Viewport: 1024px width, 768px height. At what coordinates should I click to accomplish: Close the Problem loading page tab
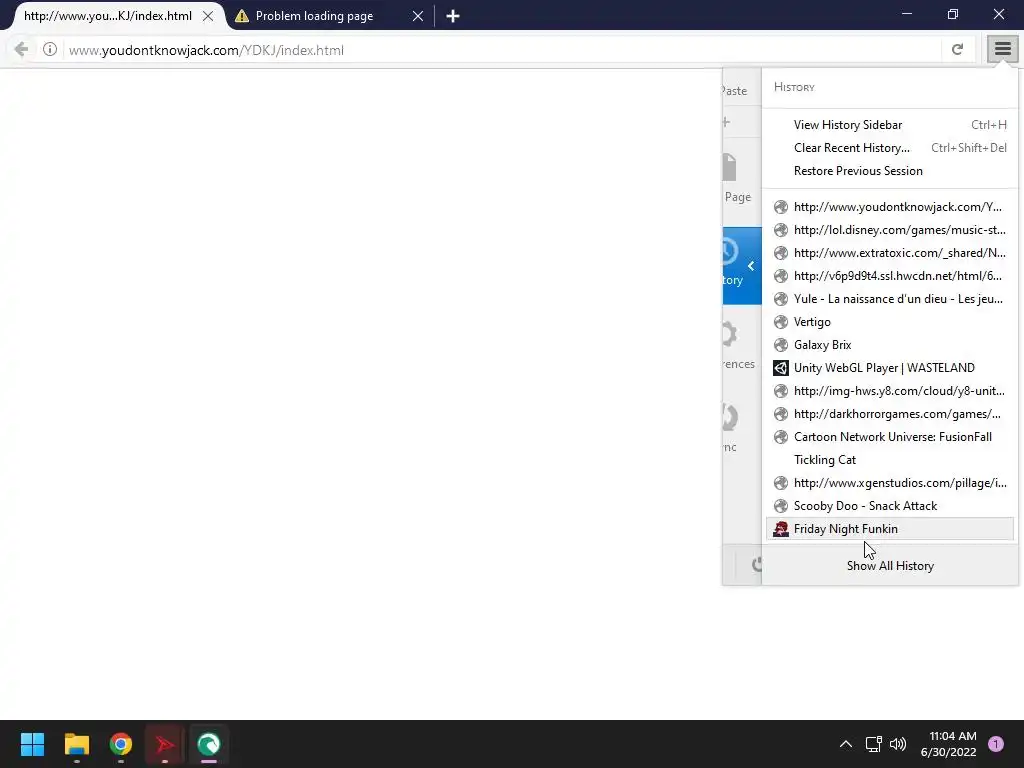(418, 16)
